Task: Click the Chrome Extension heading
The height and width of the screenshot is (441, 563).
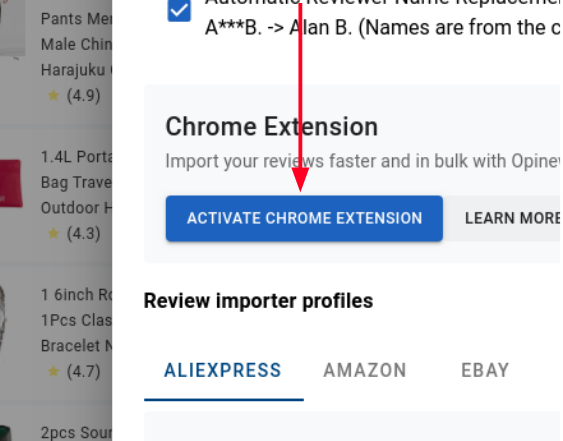Action: point(272,127)
